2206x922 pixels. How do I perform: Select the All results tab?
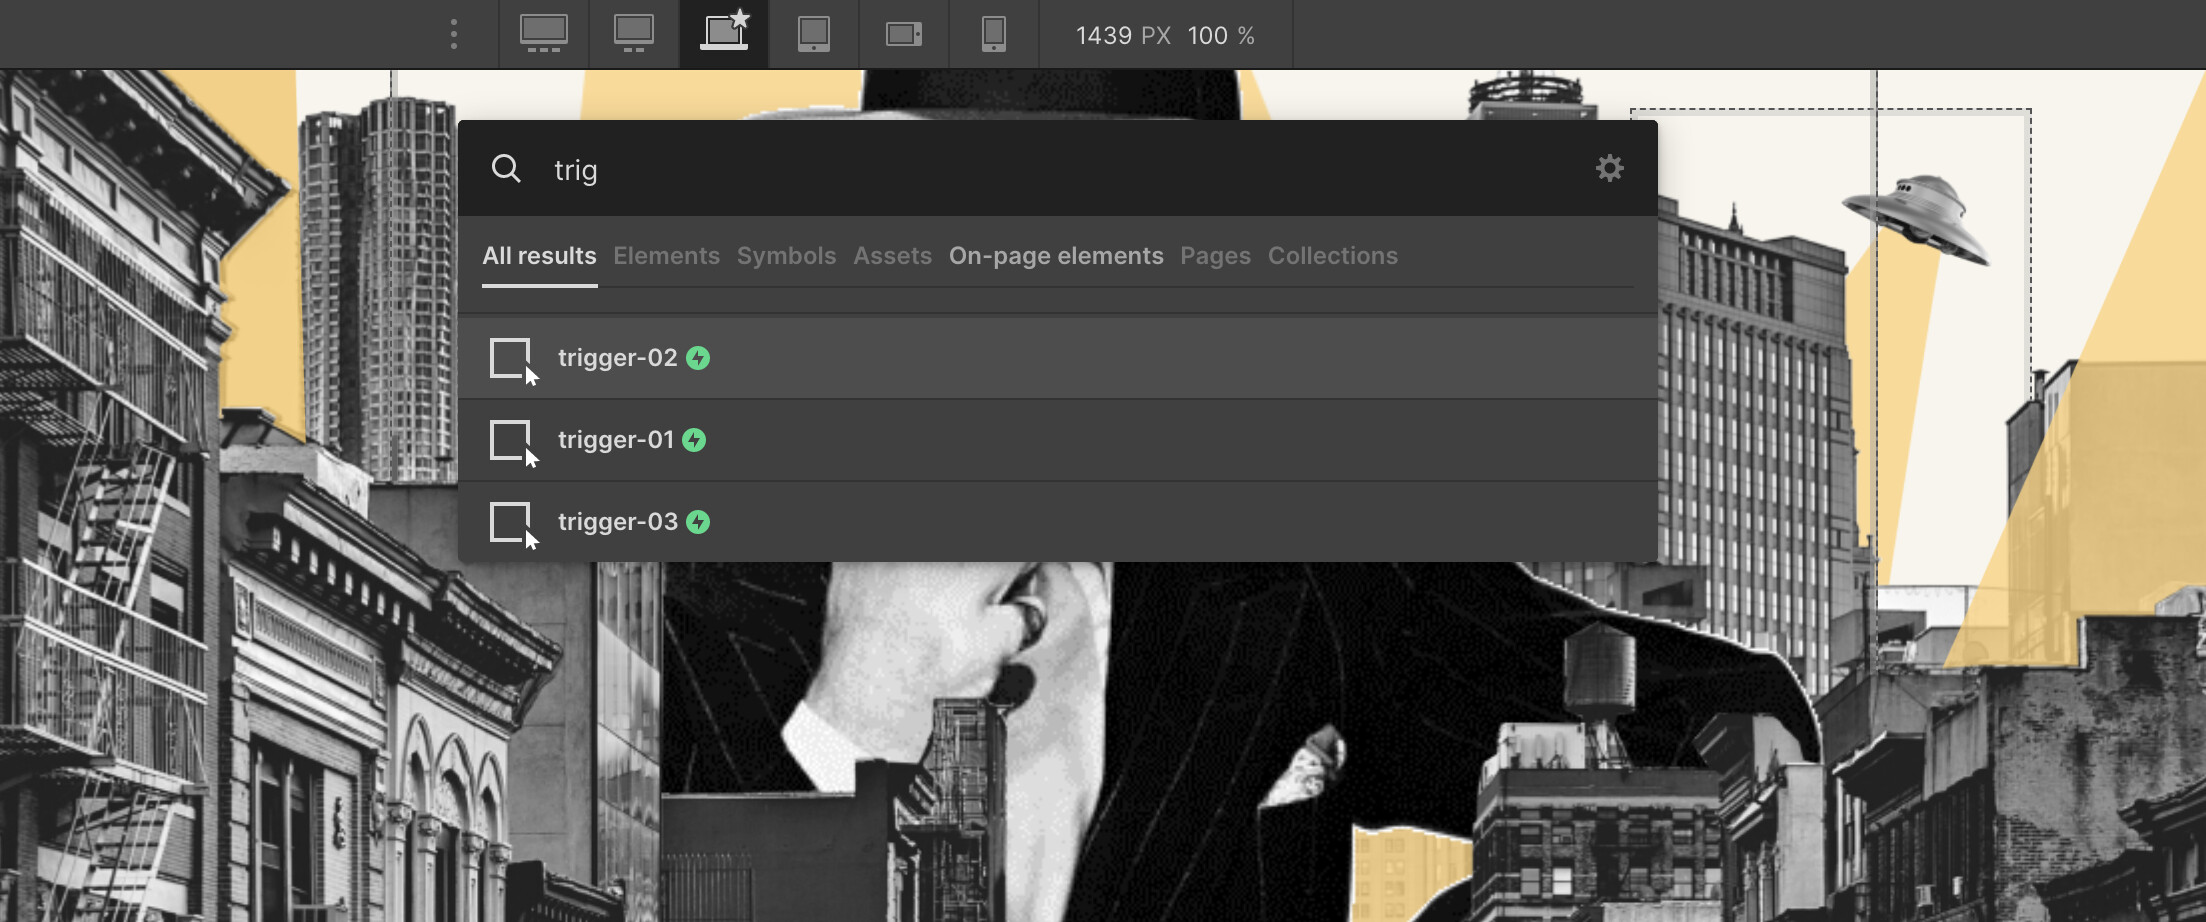pyautogui.click(x=539, y=256)
